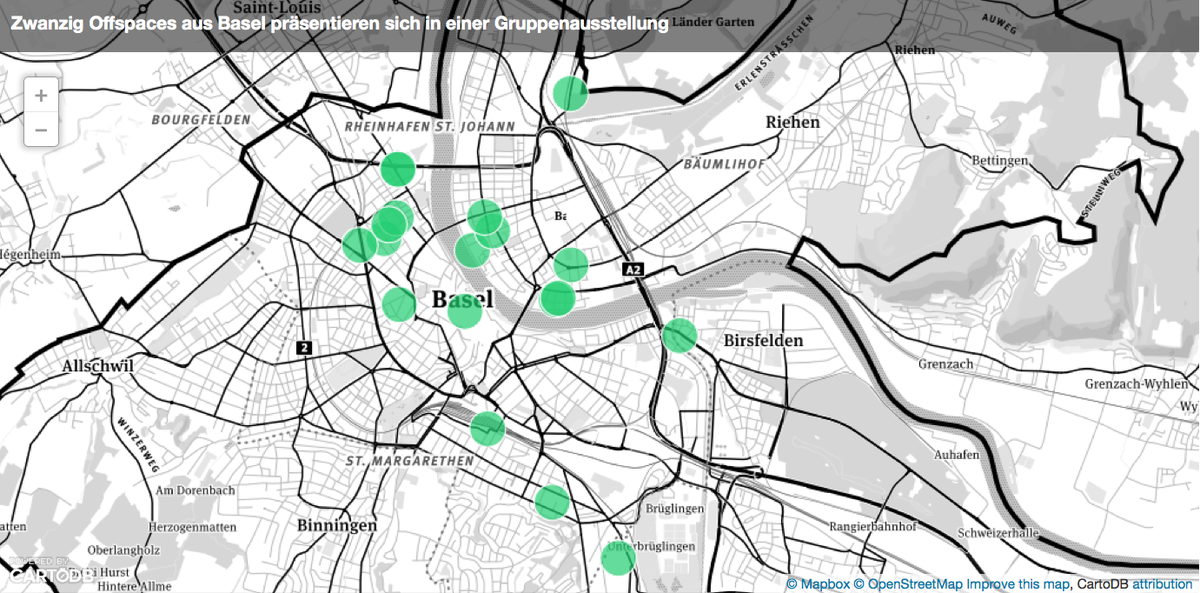The width and height of the screenshot is (1200, 593).
Task: Select the green marker above St. Margarethen
Action: coord(488,428)
